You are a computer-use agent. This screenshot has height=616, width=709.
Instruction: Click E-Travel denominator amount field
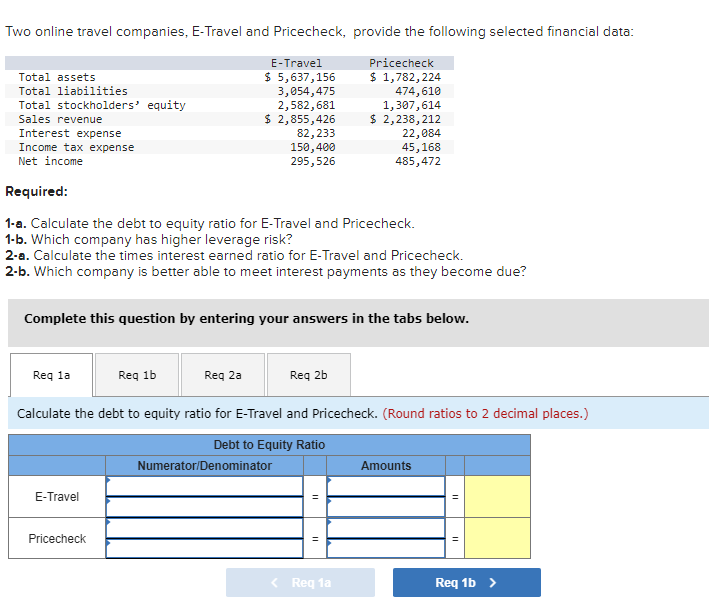386,507
